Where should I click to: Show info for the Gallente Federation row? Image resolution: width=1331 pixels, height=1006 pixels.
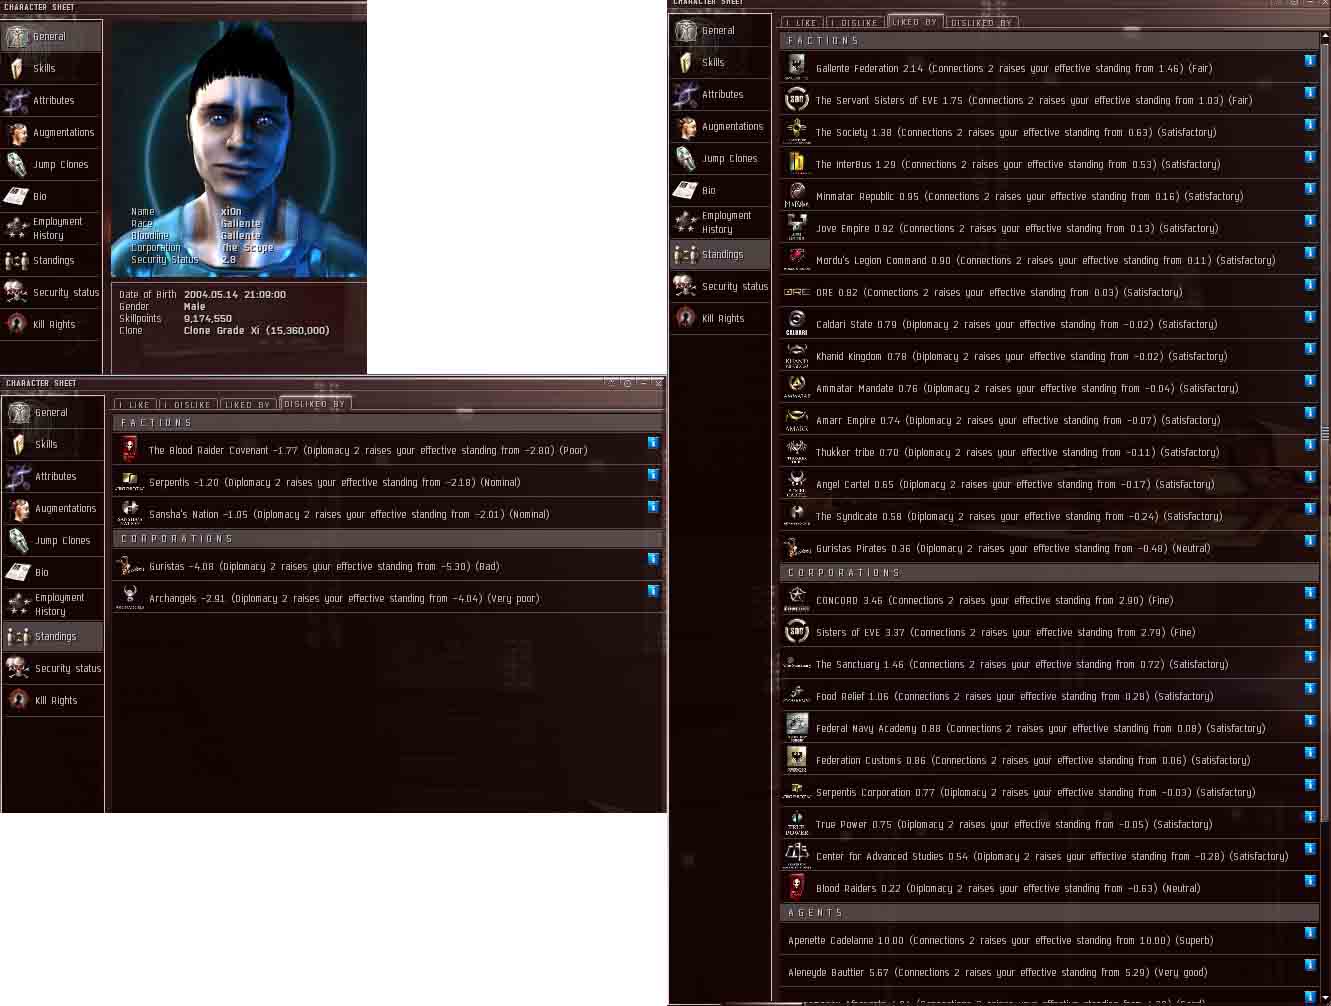(1310, 60)
